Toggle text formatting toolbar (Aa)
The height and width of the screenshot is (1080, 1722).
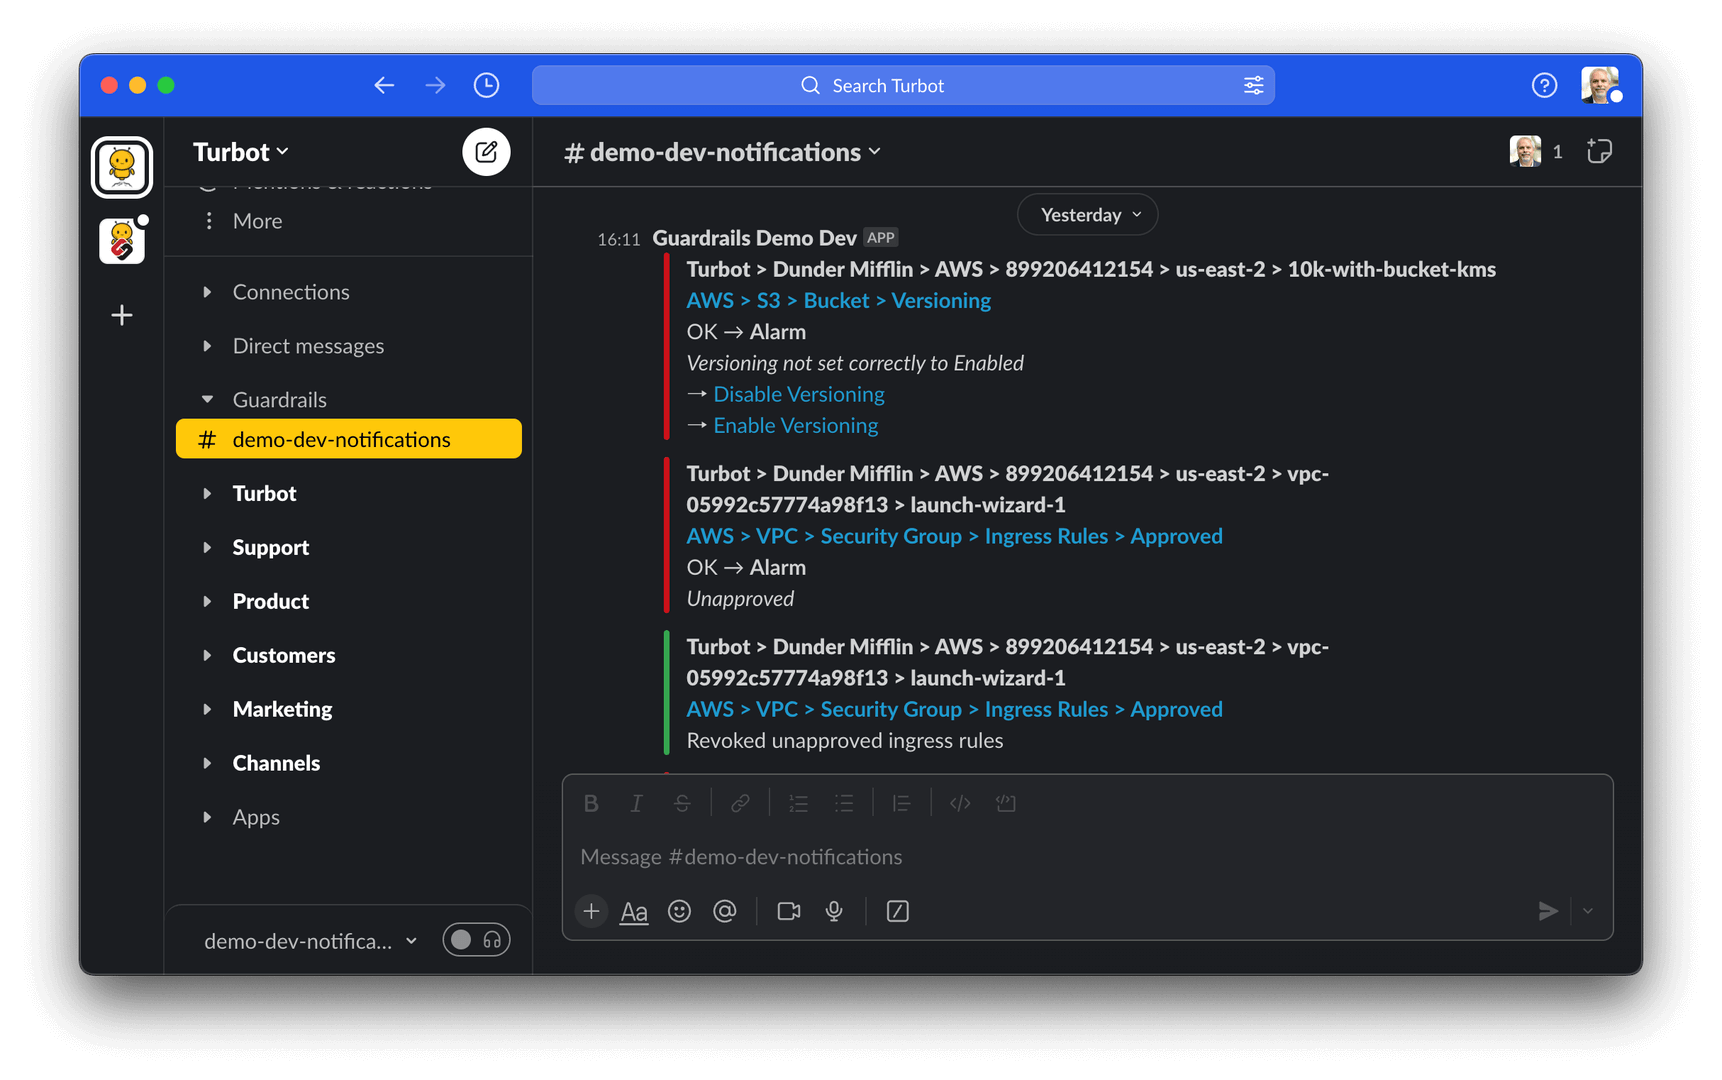point(634,911)
